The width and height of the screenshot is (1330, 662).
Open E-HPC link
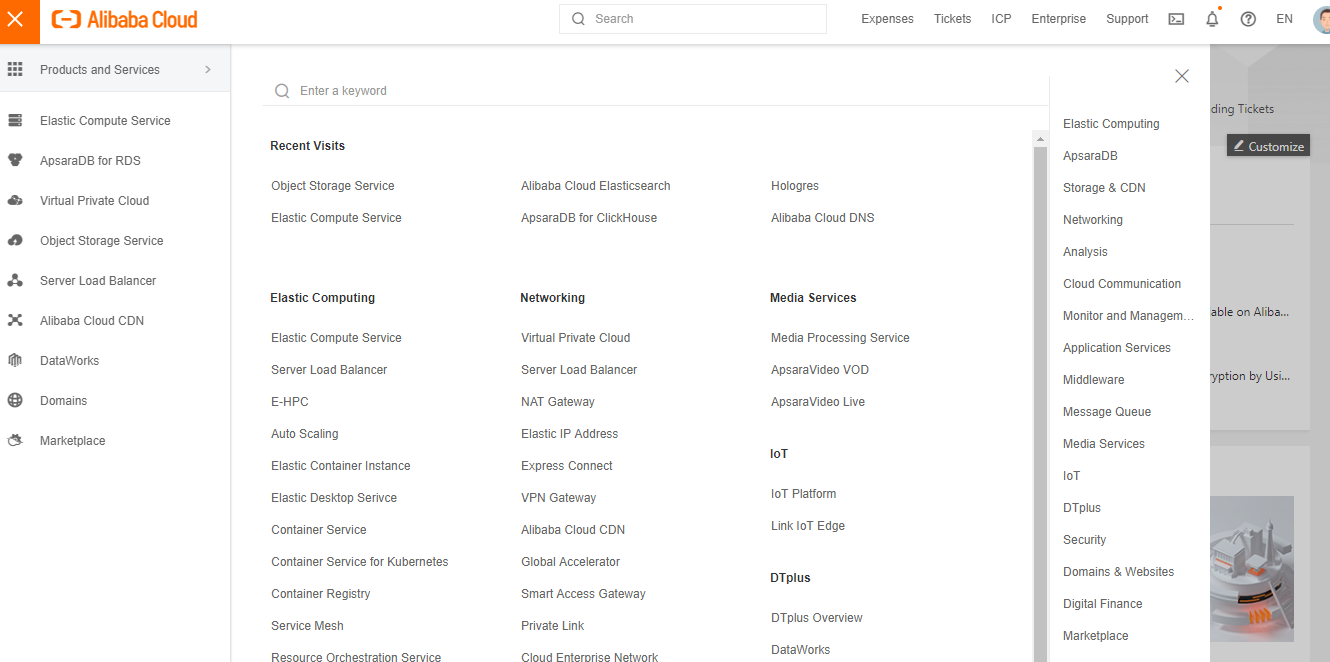click(x=290, y=402)
